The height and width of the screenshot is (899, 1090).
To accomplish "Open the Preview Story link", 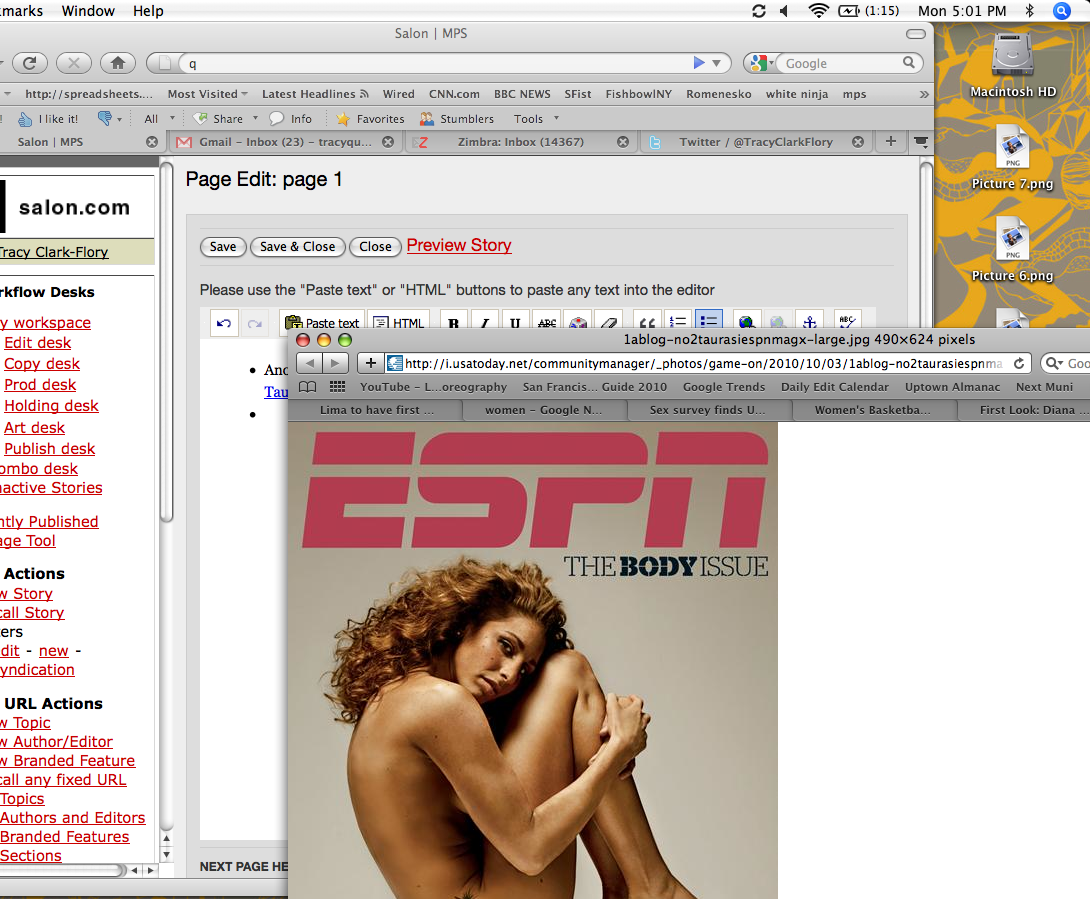I will 459,245.
